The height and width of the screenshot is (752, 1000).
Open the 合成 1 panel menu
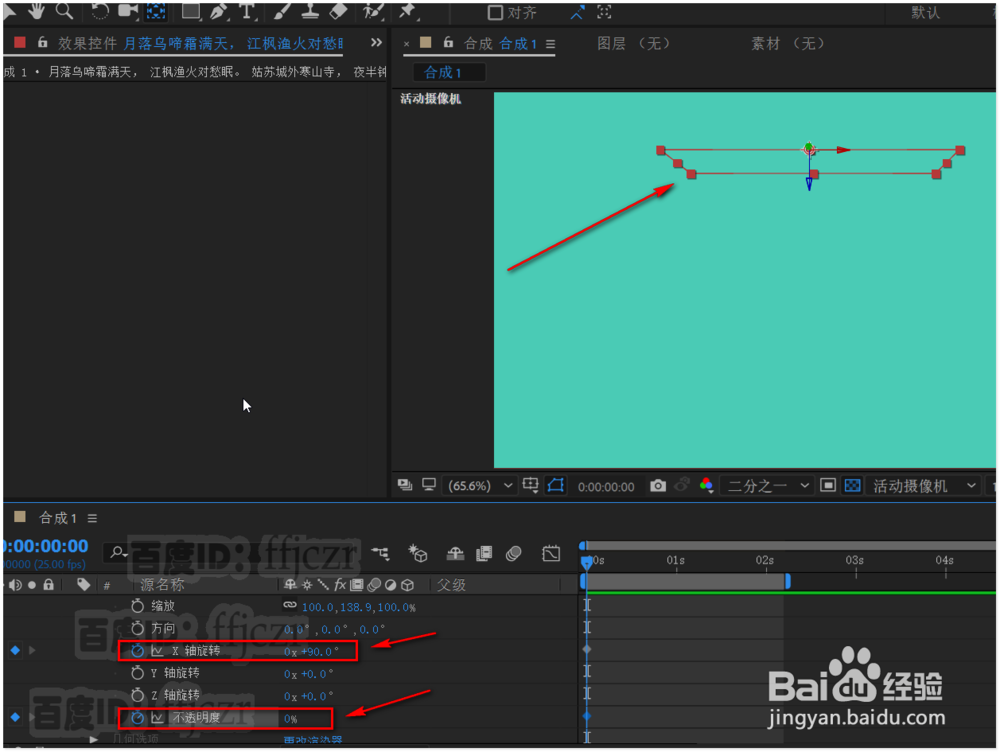(550, 44)
